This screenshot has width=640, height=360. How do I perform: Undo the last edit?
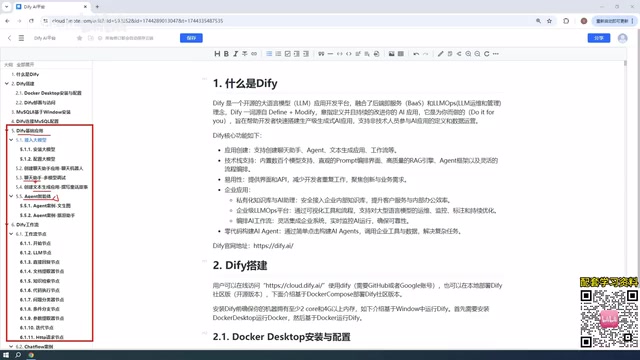coord(416,54)
